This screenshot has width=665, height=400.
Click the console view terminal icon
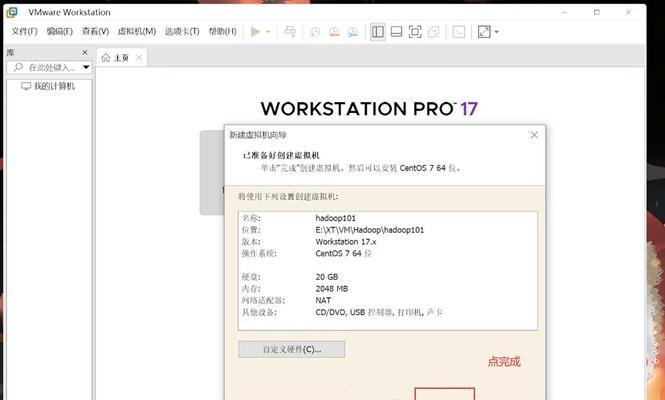pyautogui.click(x=459, y=32)
